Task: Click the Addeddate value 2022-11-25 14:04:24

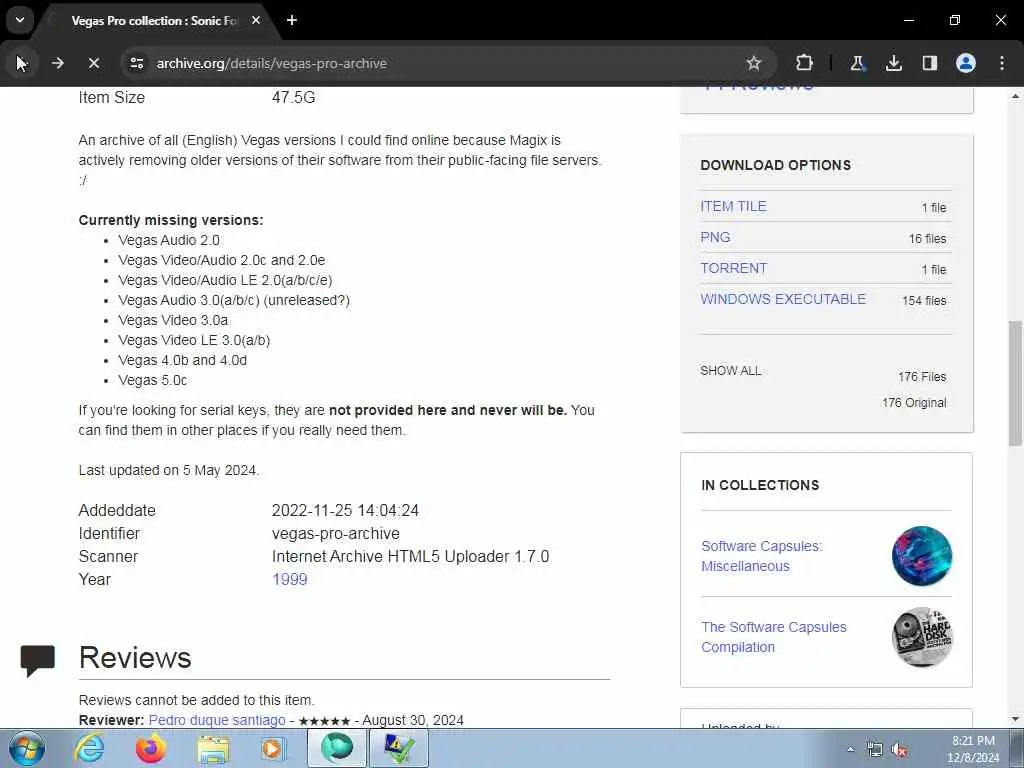Action: coord(345,510)
